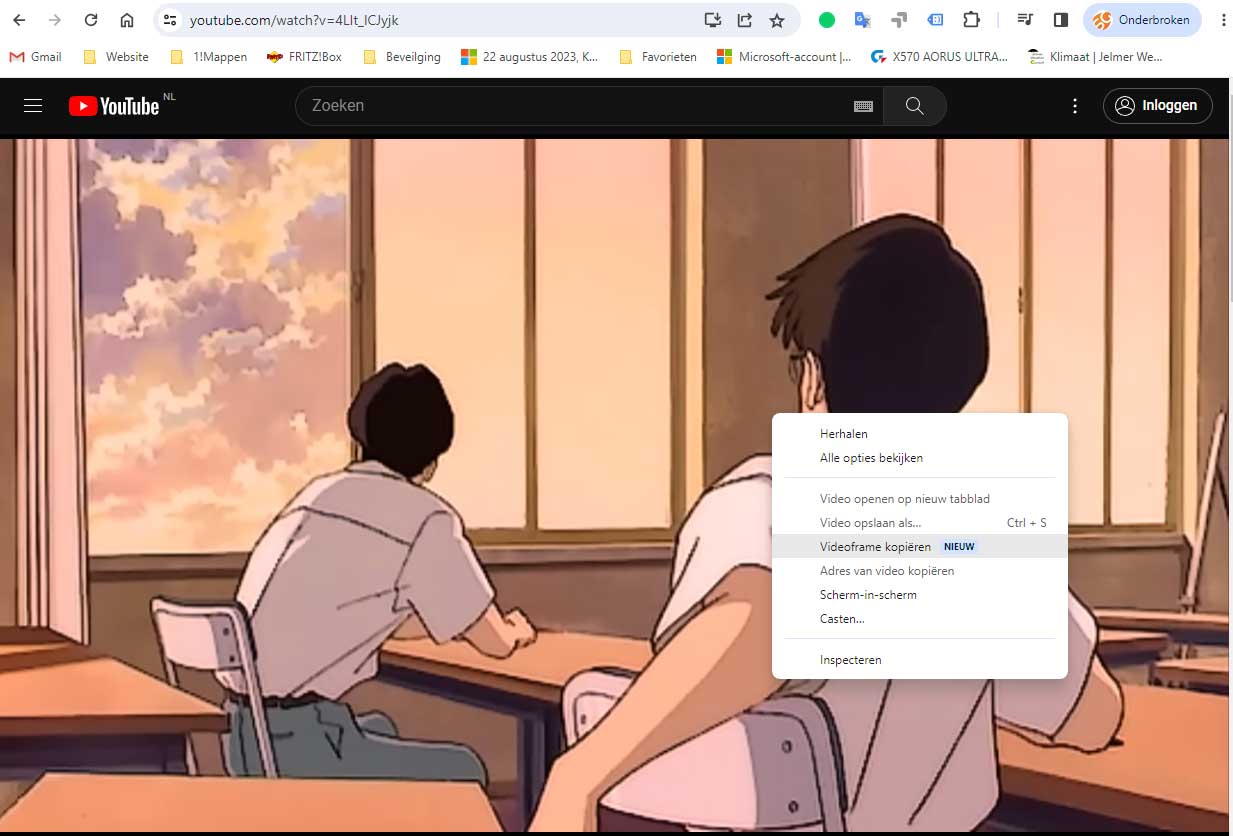Click the gray angular extension icon
Viewport: 1233px width, 836px height.
coord(899,20)
